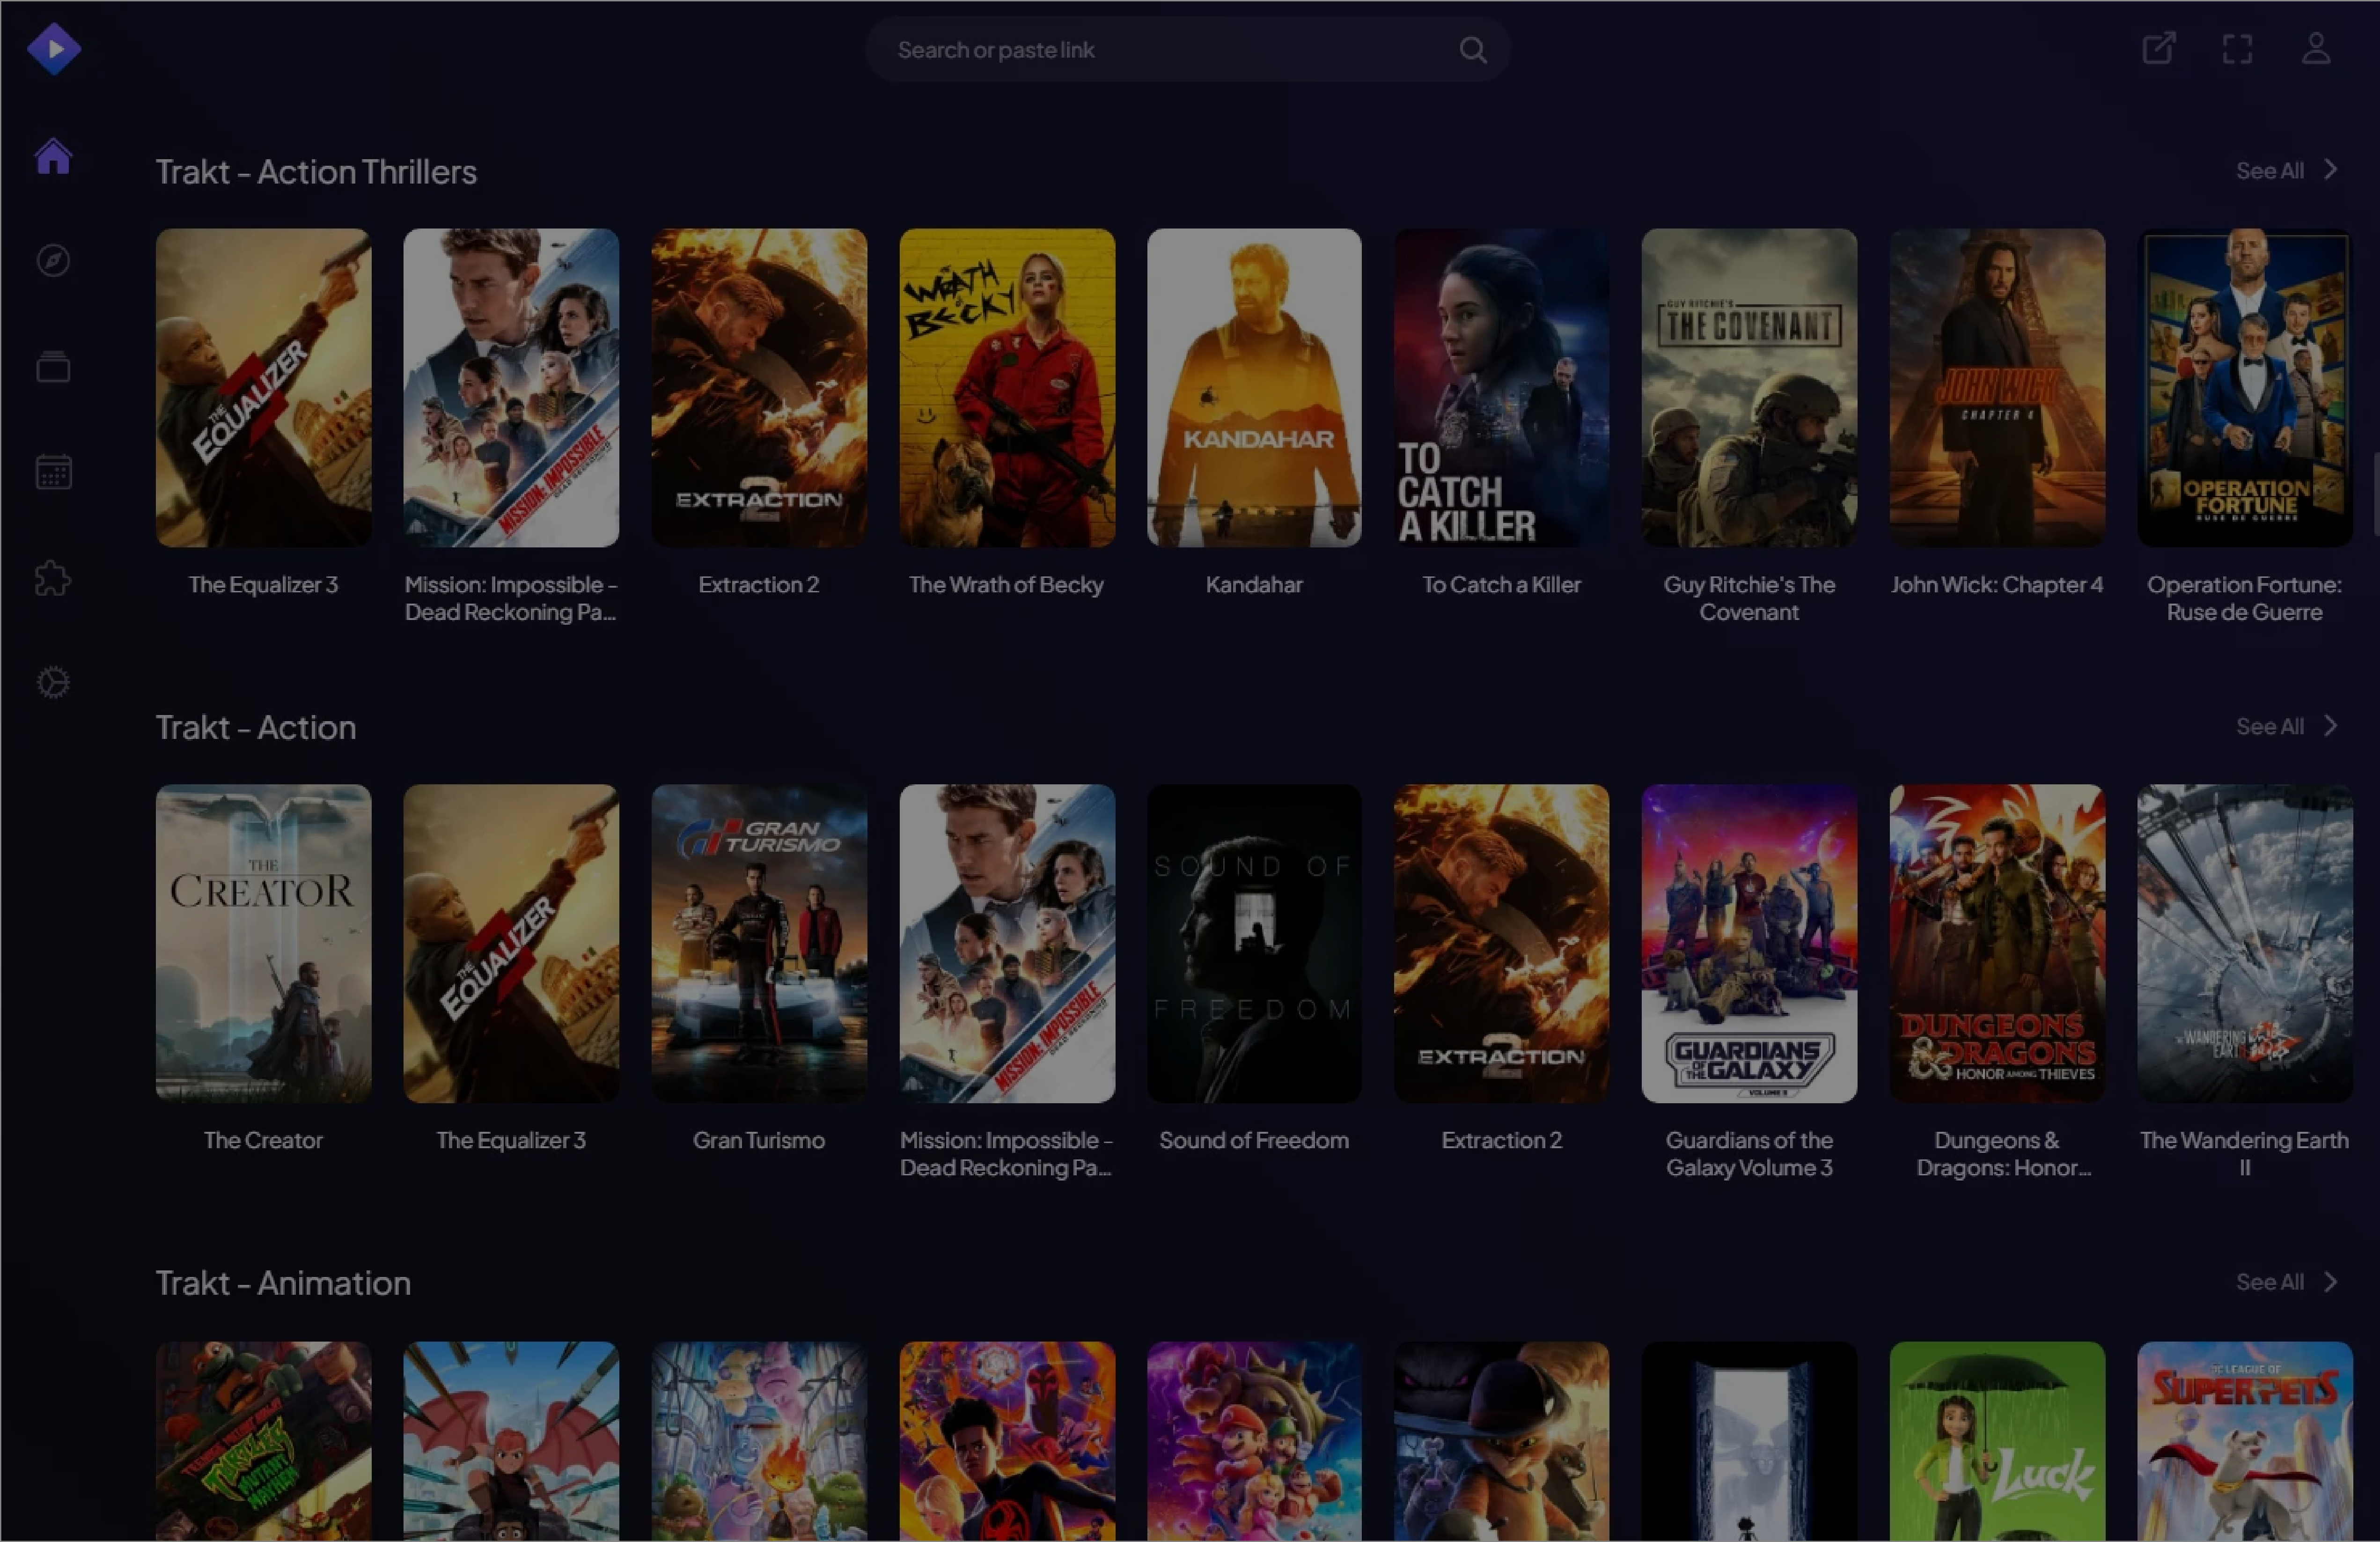Select the title "Dungeons & Dragons: Honor..."
The height and width of the screenshot is (1542, 2380).
pyautogui.click(x=2003, y=1154)
